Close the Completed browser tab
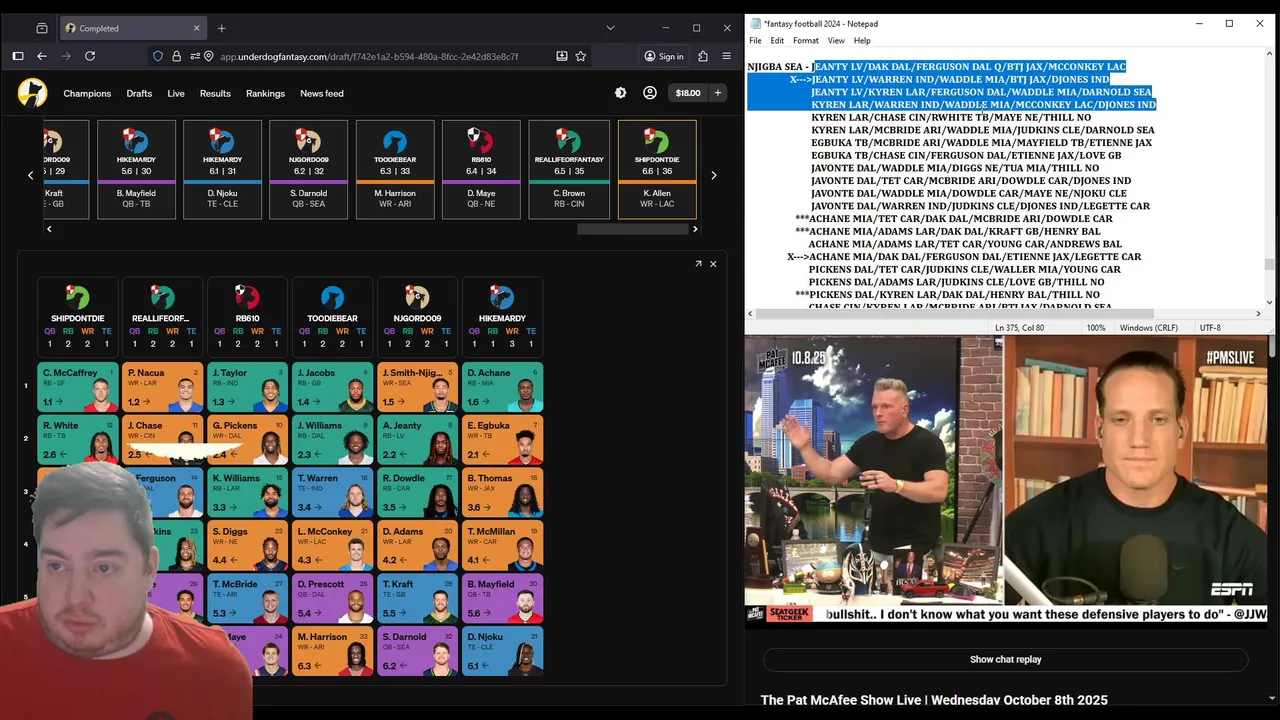This screenshot has width=1280, height=720. [x=196, y=28]
